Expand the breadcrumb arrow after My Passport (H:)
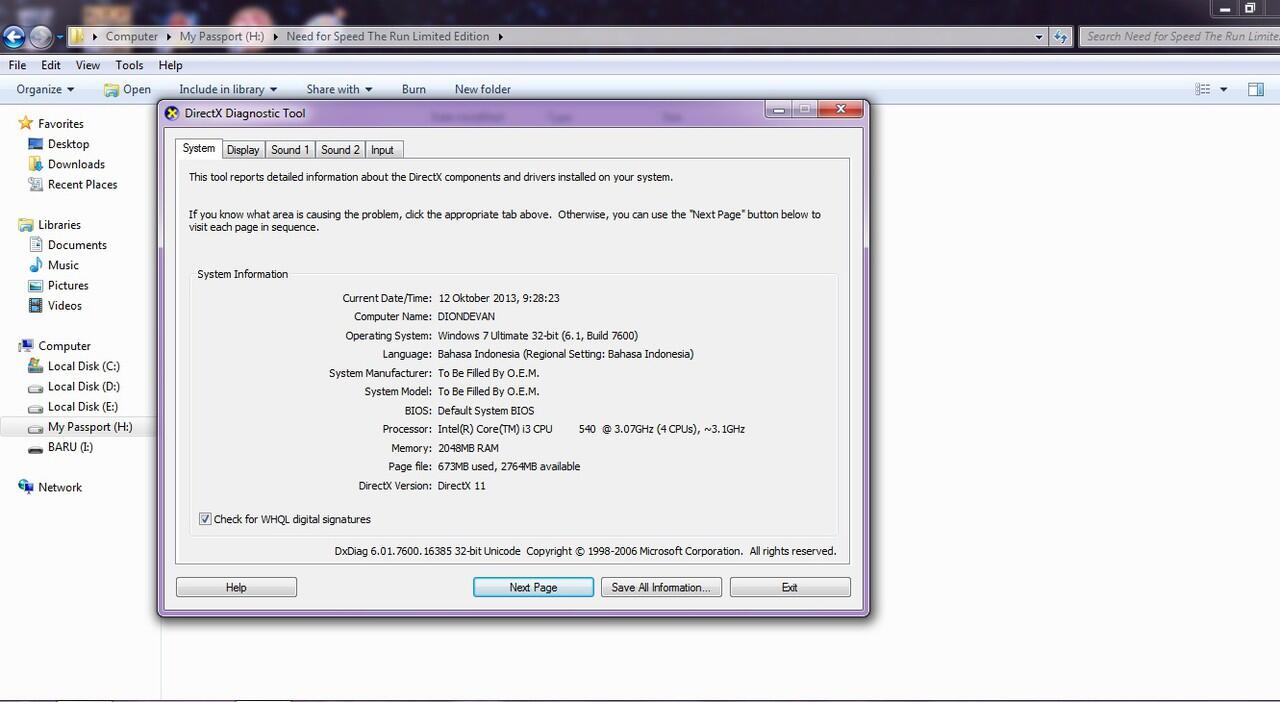1280x702 pixels. pos(276,37)
